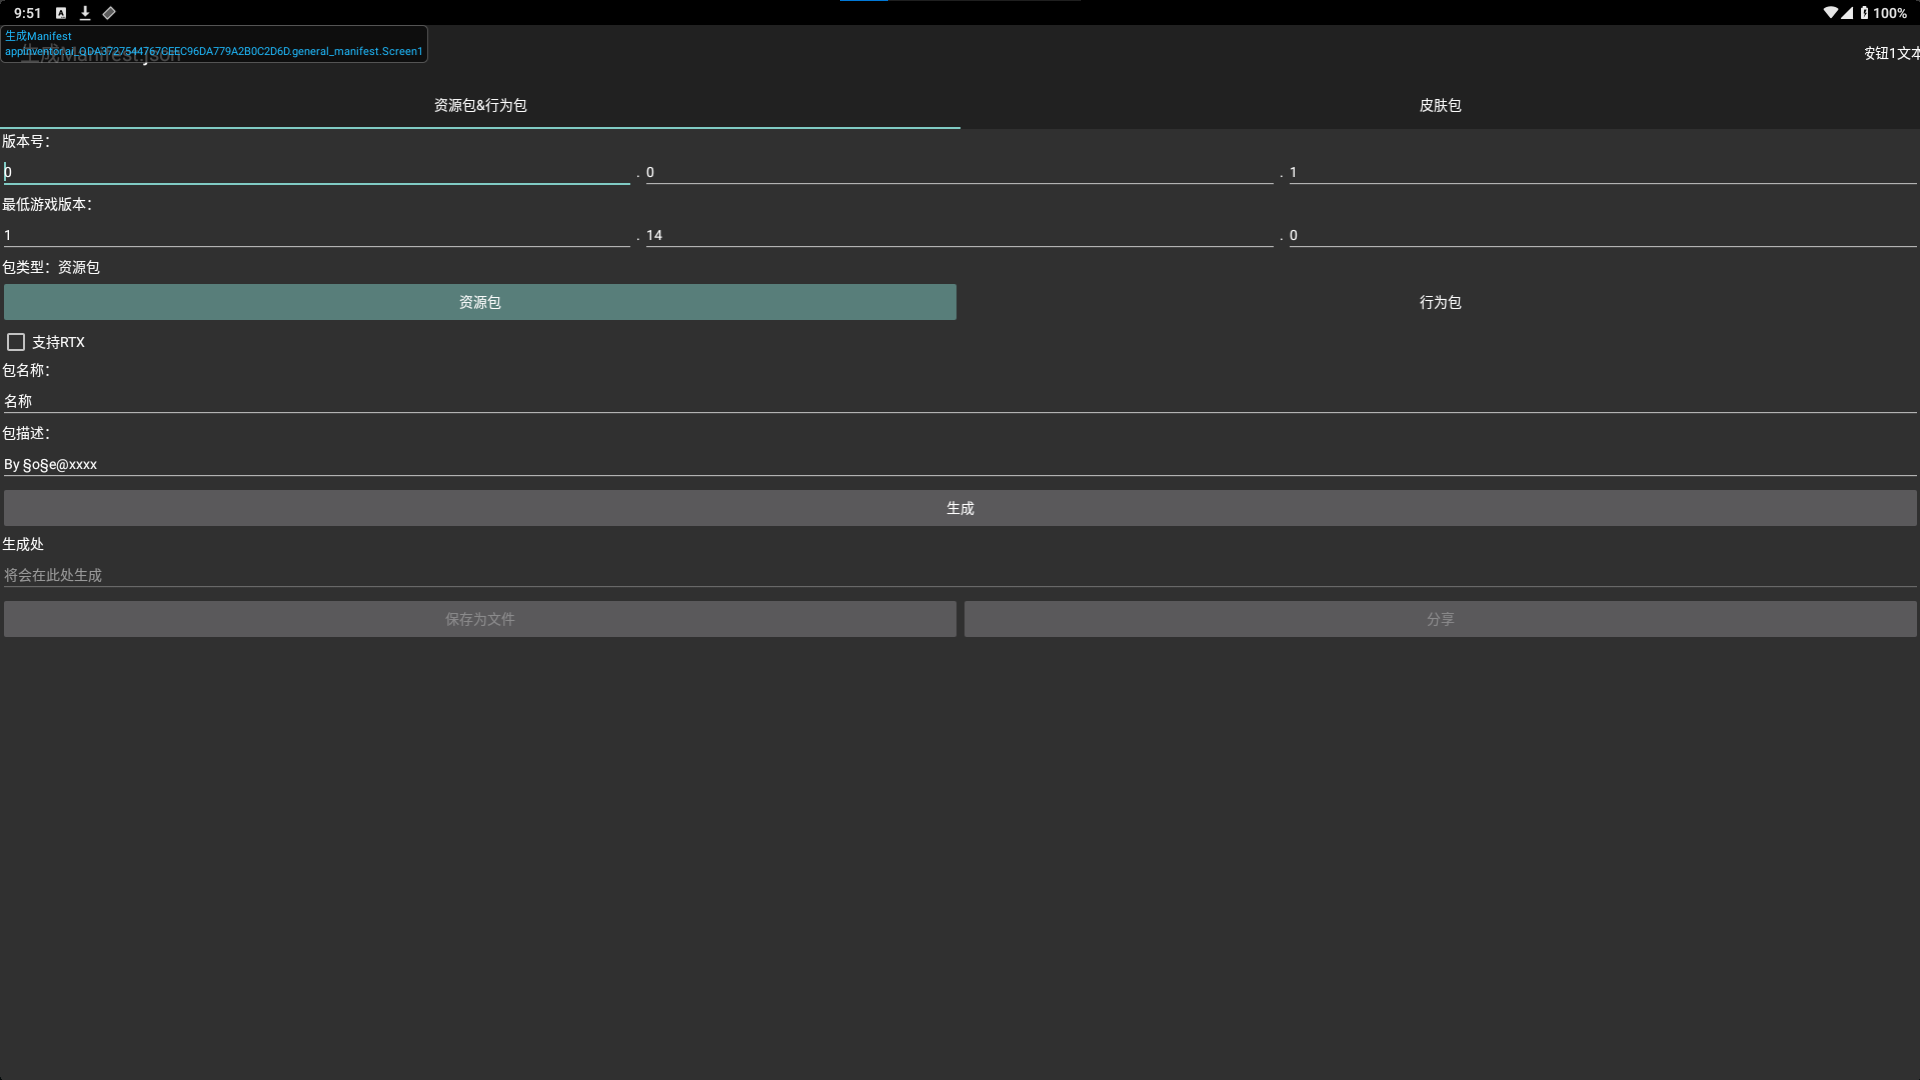Image resolution: width=1920 pixels, height=1080 pixels.
Task: Click the last 版本号 field showing 1
Action: click(x=1603, y=172)
